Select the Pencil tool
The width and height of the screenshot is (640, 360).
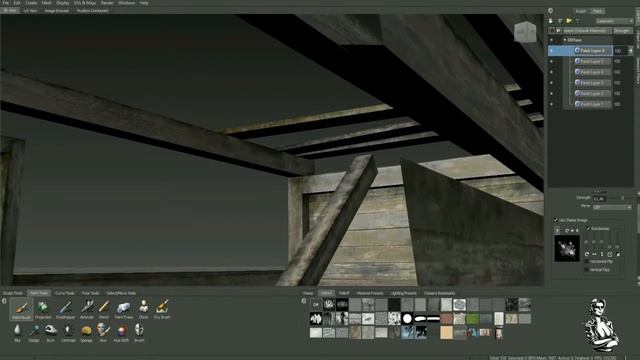tap(104, 309)
